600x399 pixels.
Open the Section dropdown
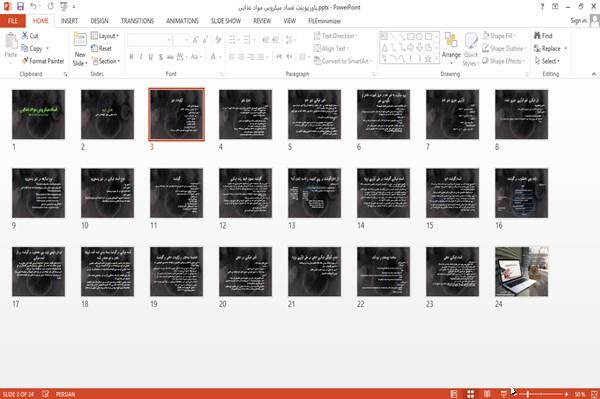coord(106,61)
